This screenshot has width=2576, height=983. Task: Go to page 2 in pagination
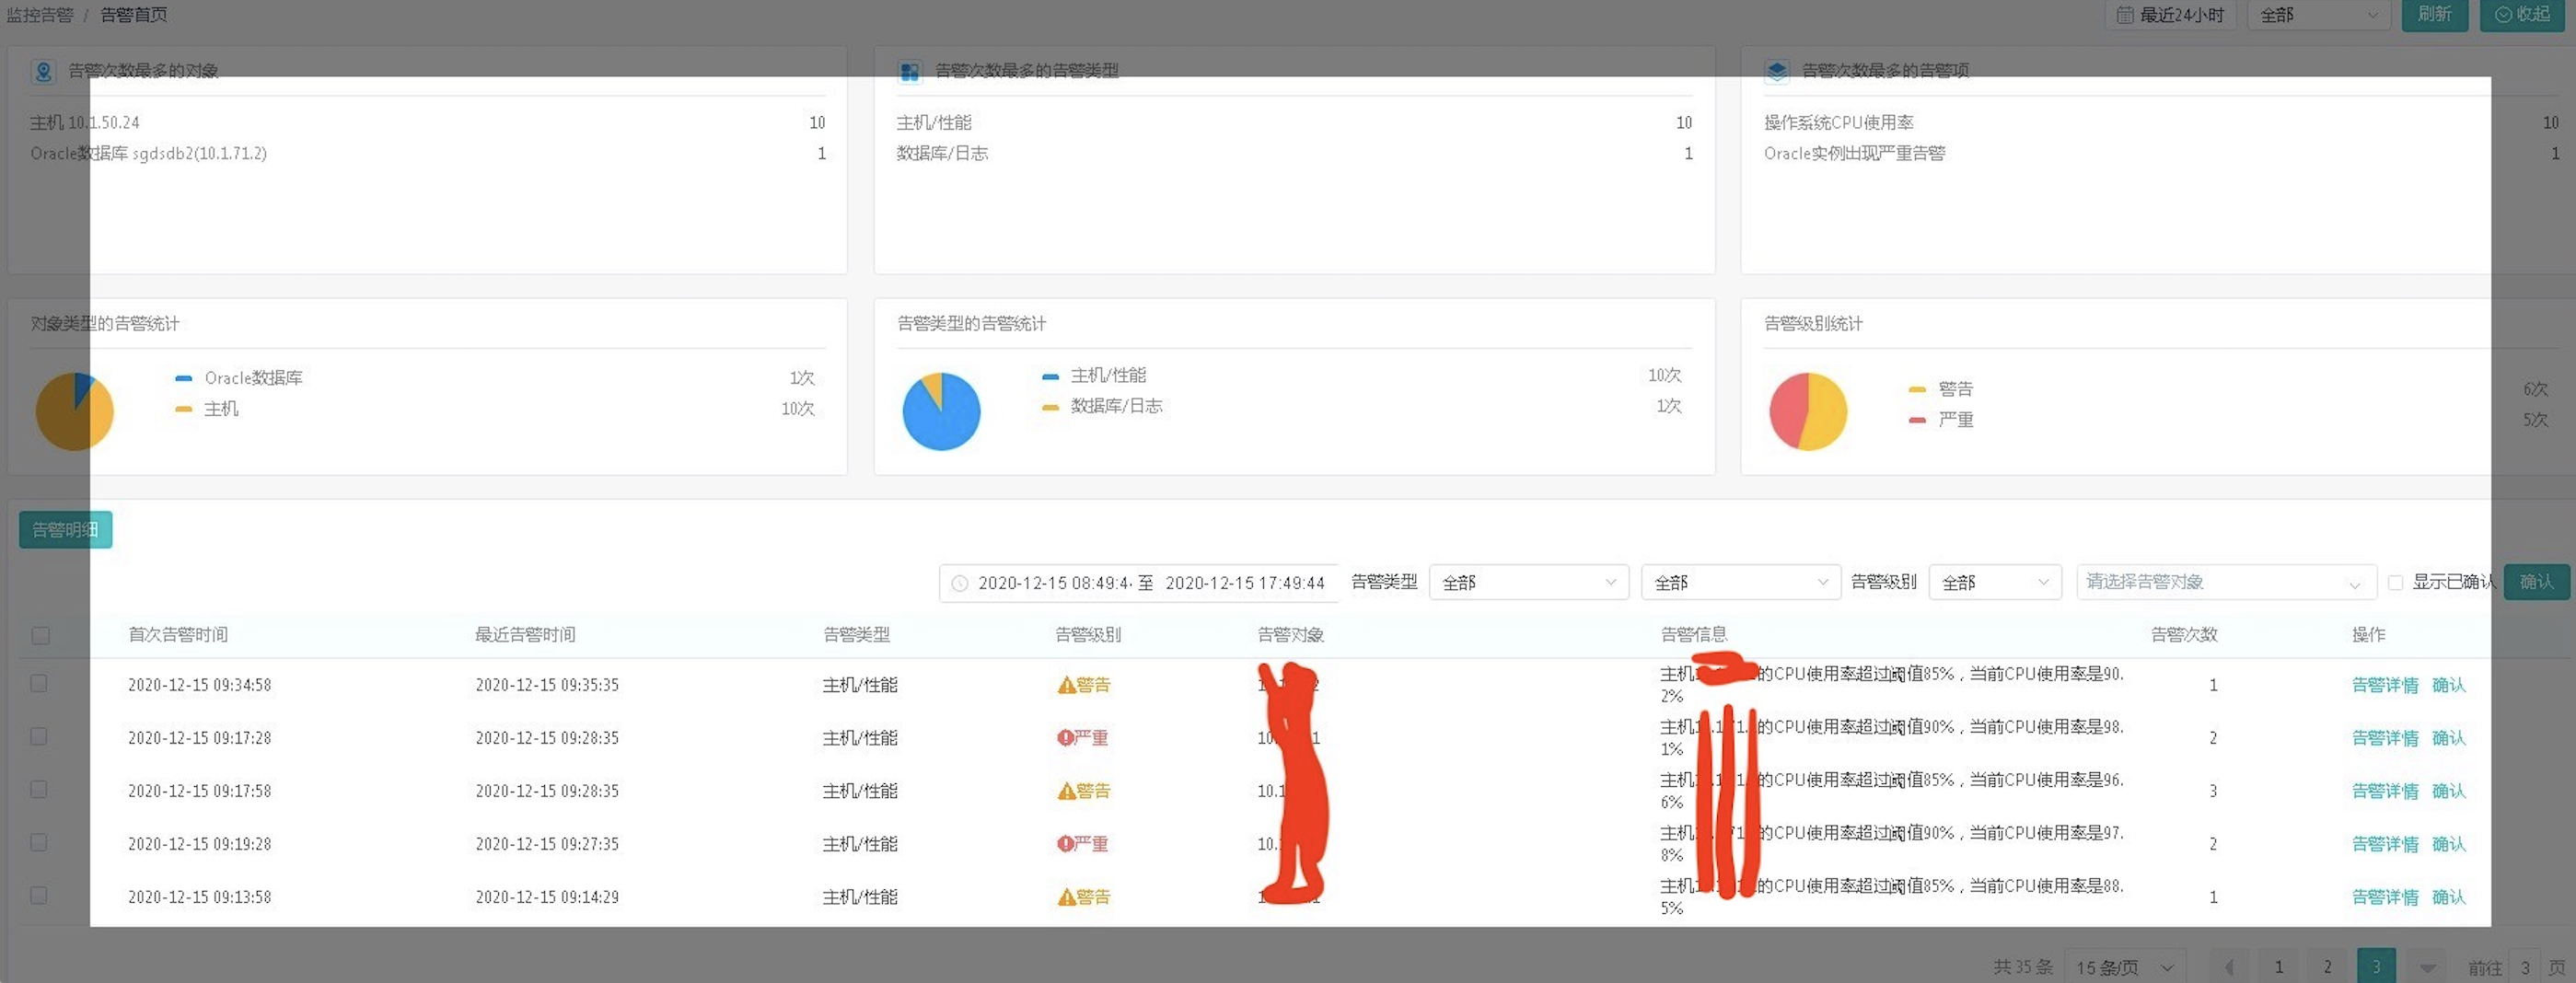click(x=2327, y=966)
